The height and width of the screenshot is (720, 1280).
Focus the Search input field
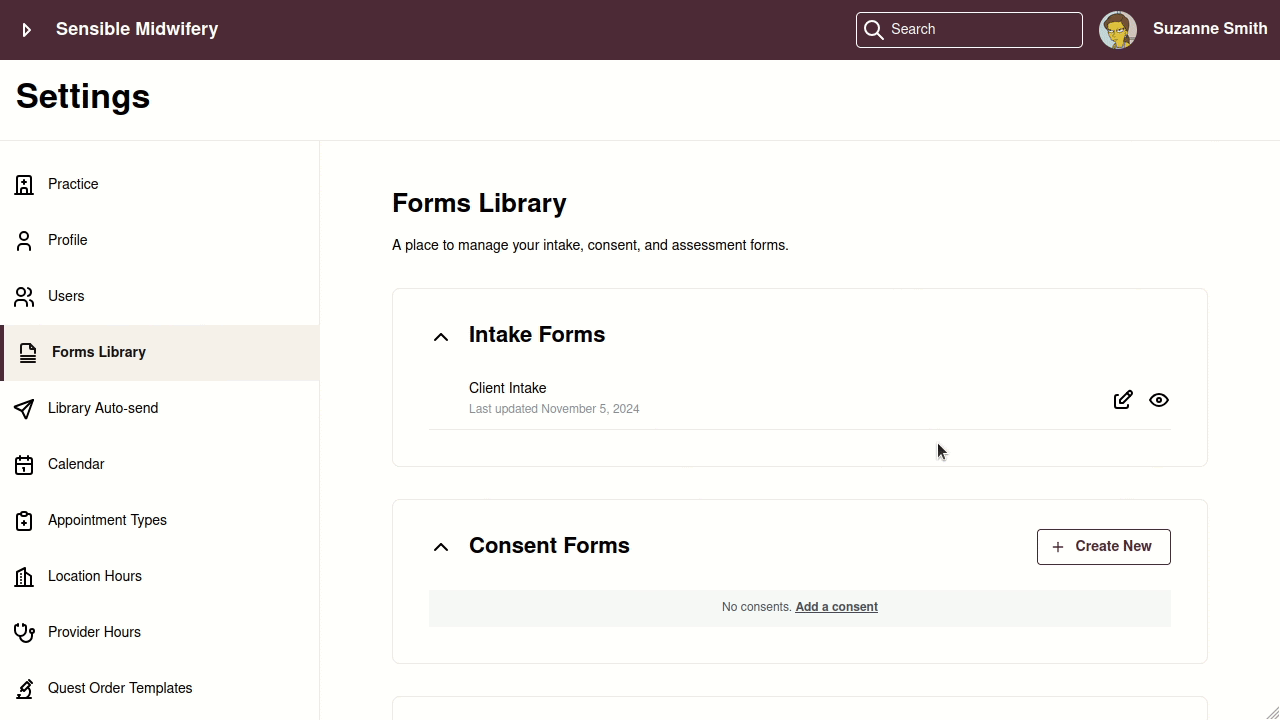(969, 30)
